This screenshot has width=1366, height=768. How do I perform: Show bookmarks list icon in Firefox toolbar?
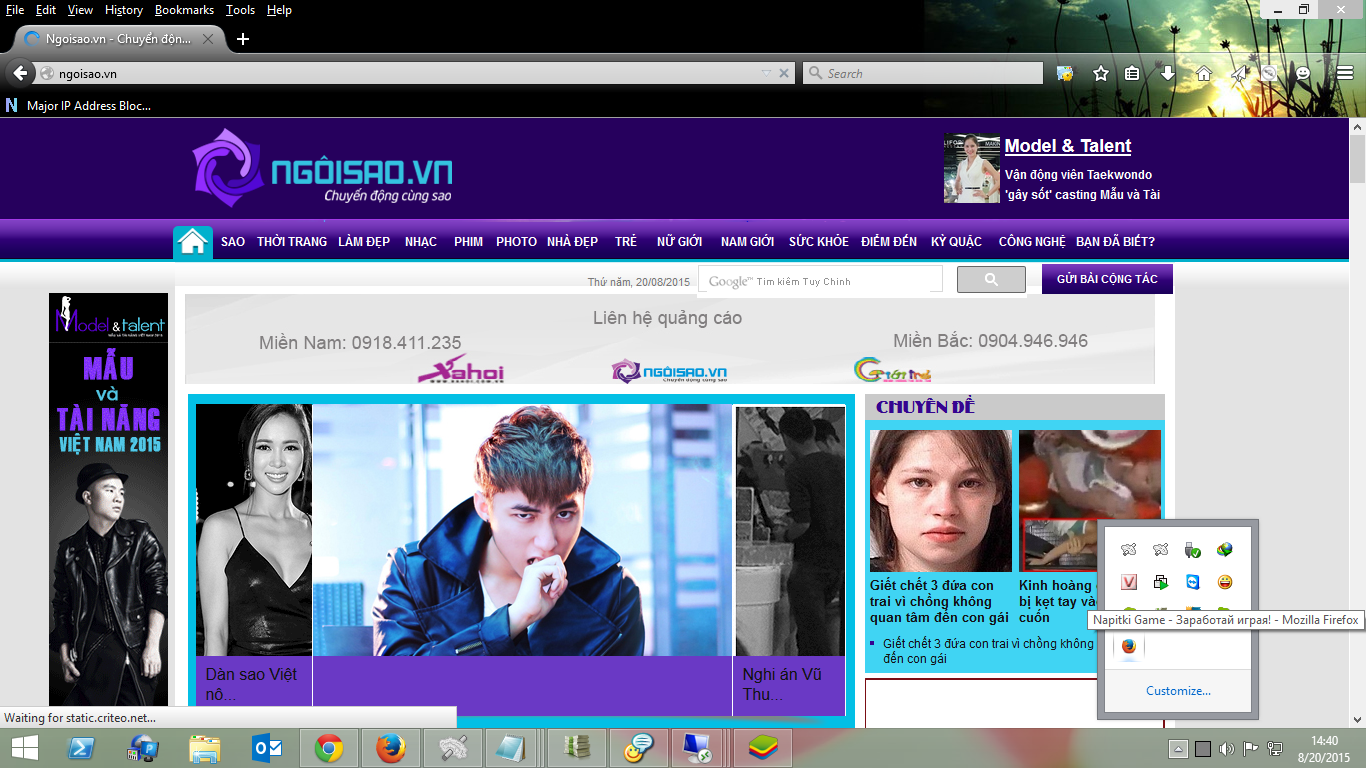(1132, 73)
